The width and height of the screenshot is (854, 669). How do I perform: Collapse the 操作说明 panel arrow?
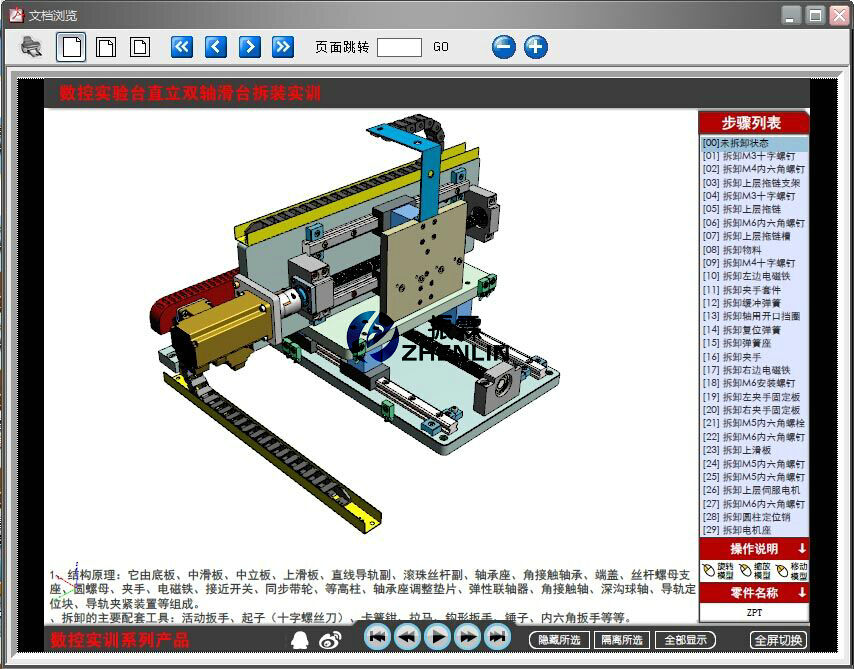(x=801, y=549)
